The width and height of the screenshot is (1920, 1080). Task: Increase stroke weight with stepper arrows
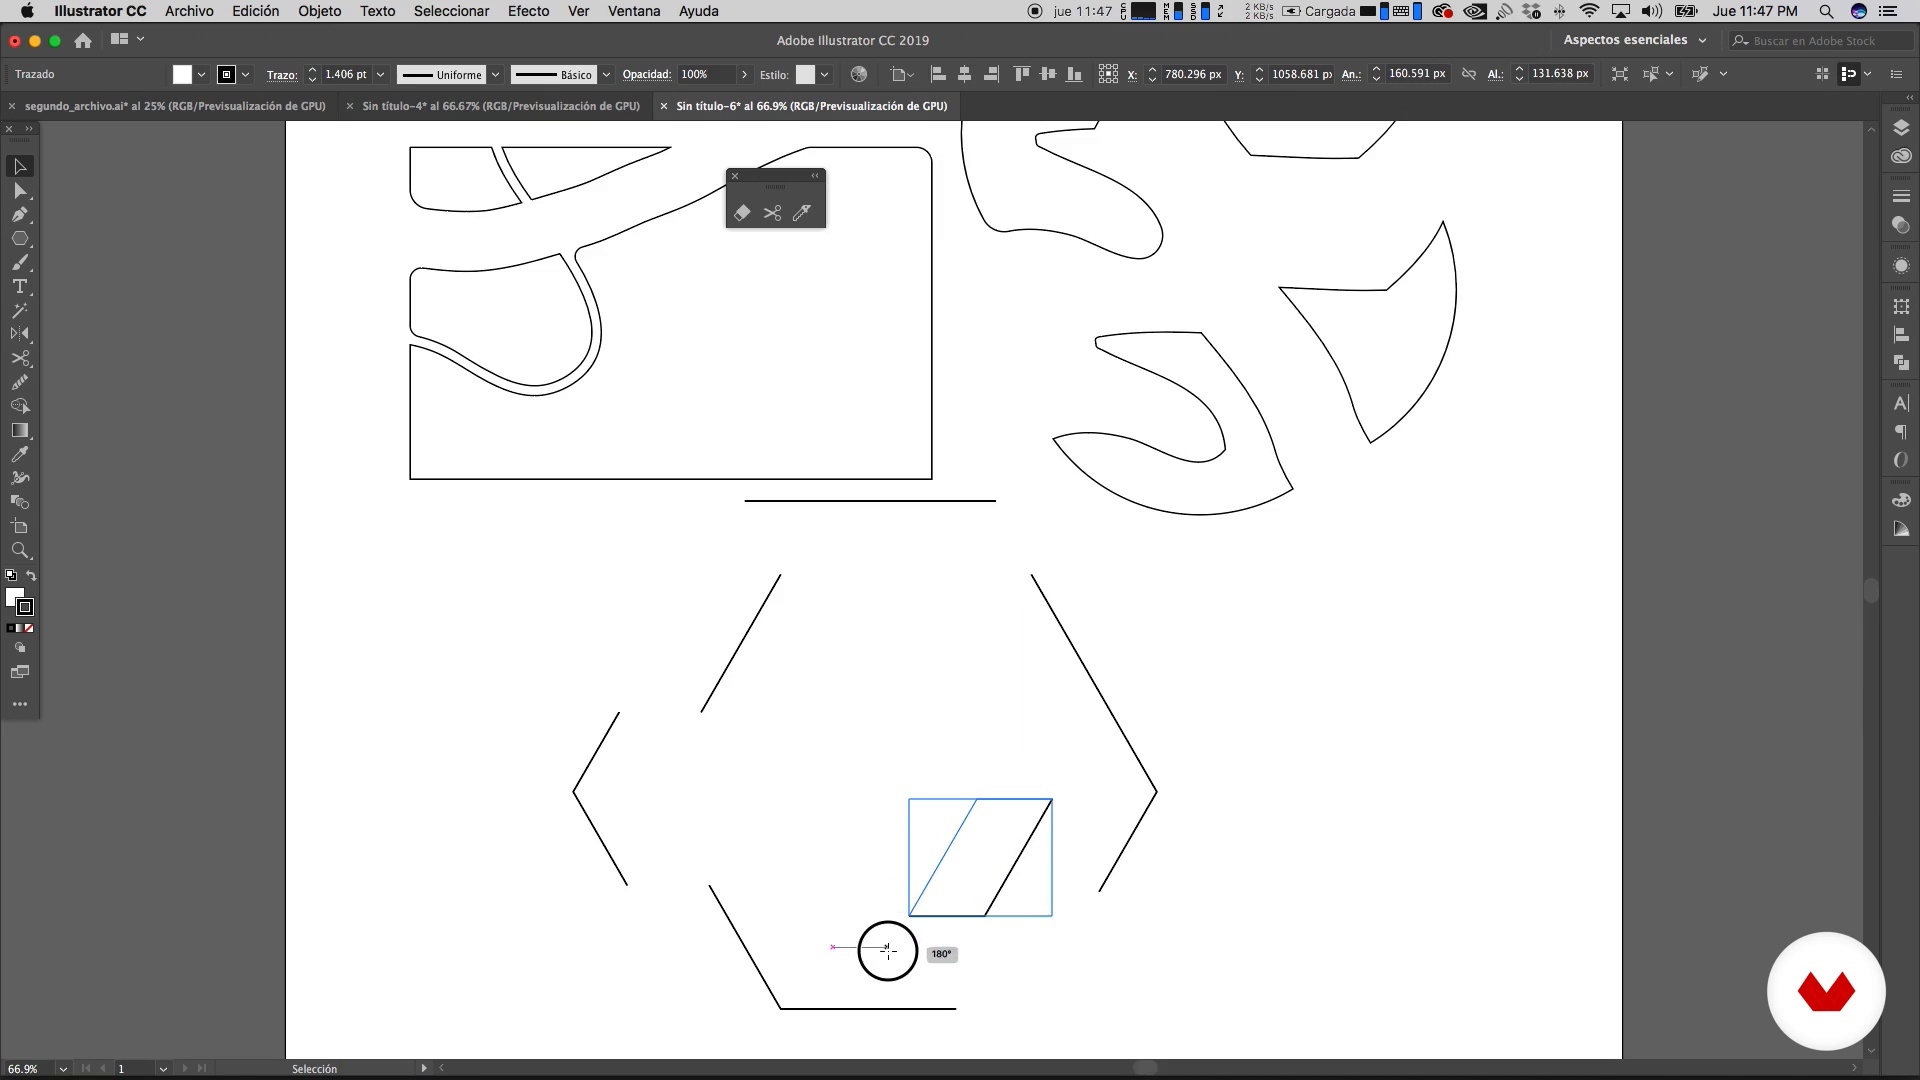(x=312, y=70)
